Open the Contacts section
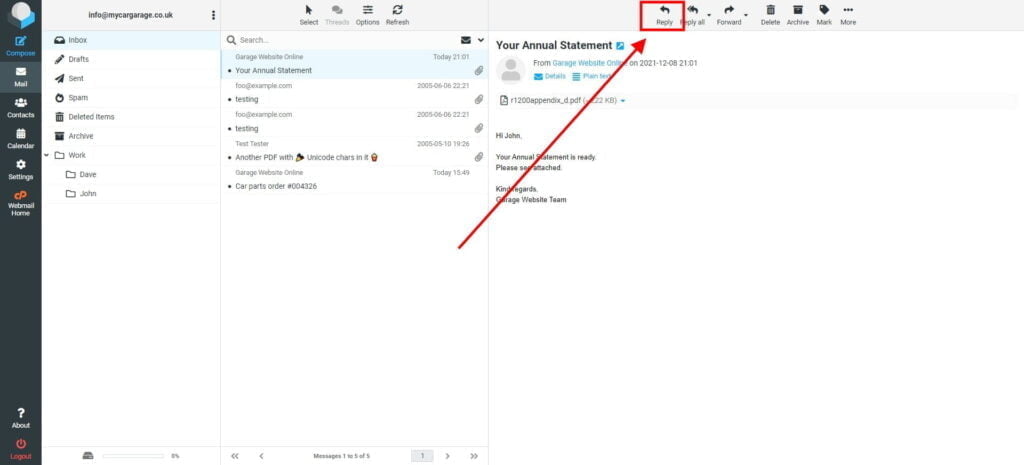Screen dimensions: 1024x465 20,108
